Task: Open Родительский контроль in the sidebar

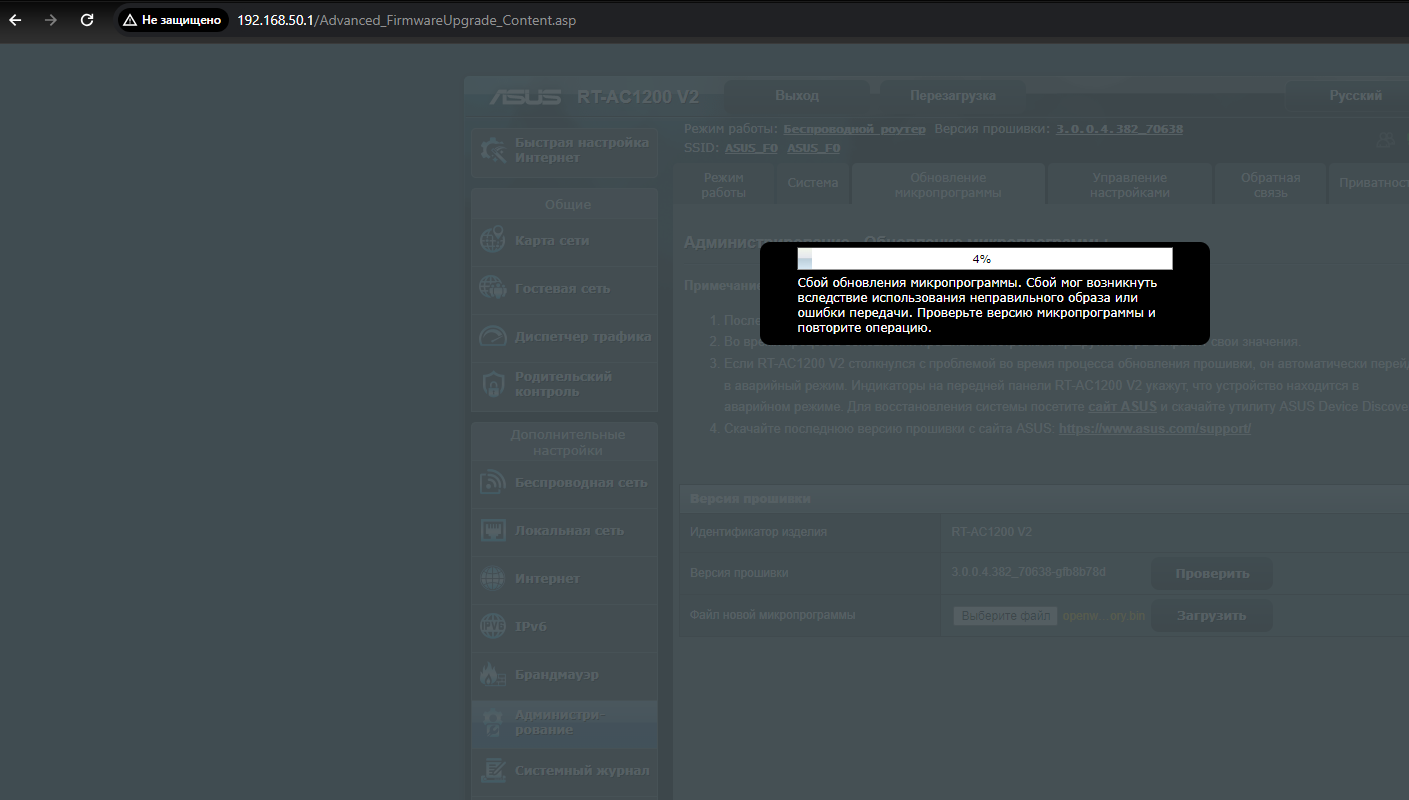Action: 564,385
